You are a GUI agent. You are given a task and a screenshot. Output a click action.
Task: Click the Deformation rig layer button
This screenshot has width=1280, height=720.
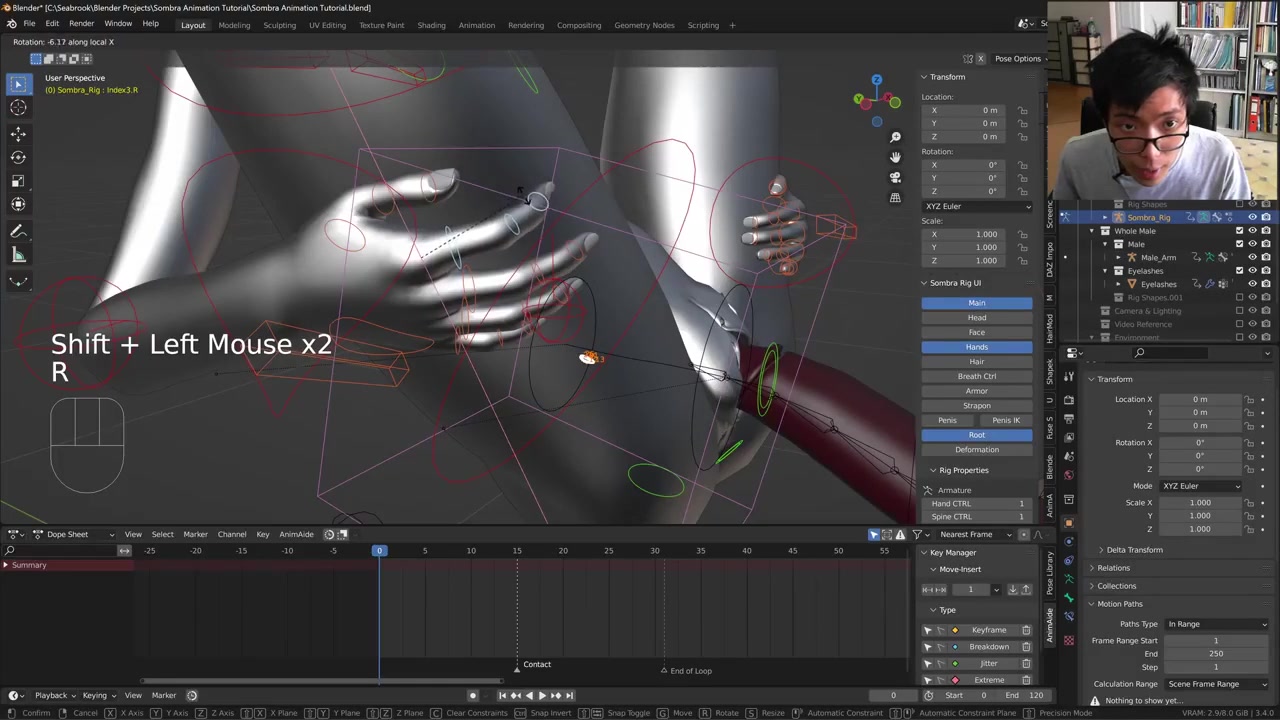(976, 450)
